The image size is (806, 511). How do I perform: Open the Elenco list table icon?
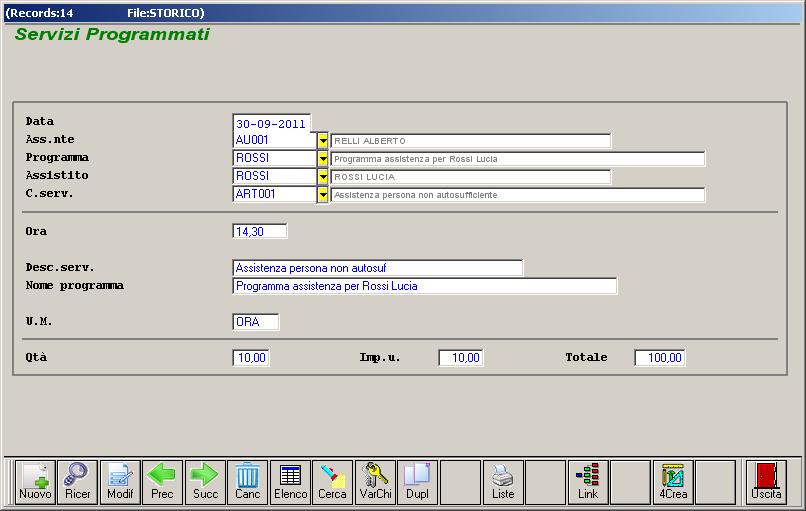click(290, 482)
